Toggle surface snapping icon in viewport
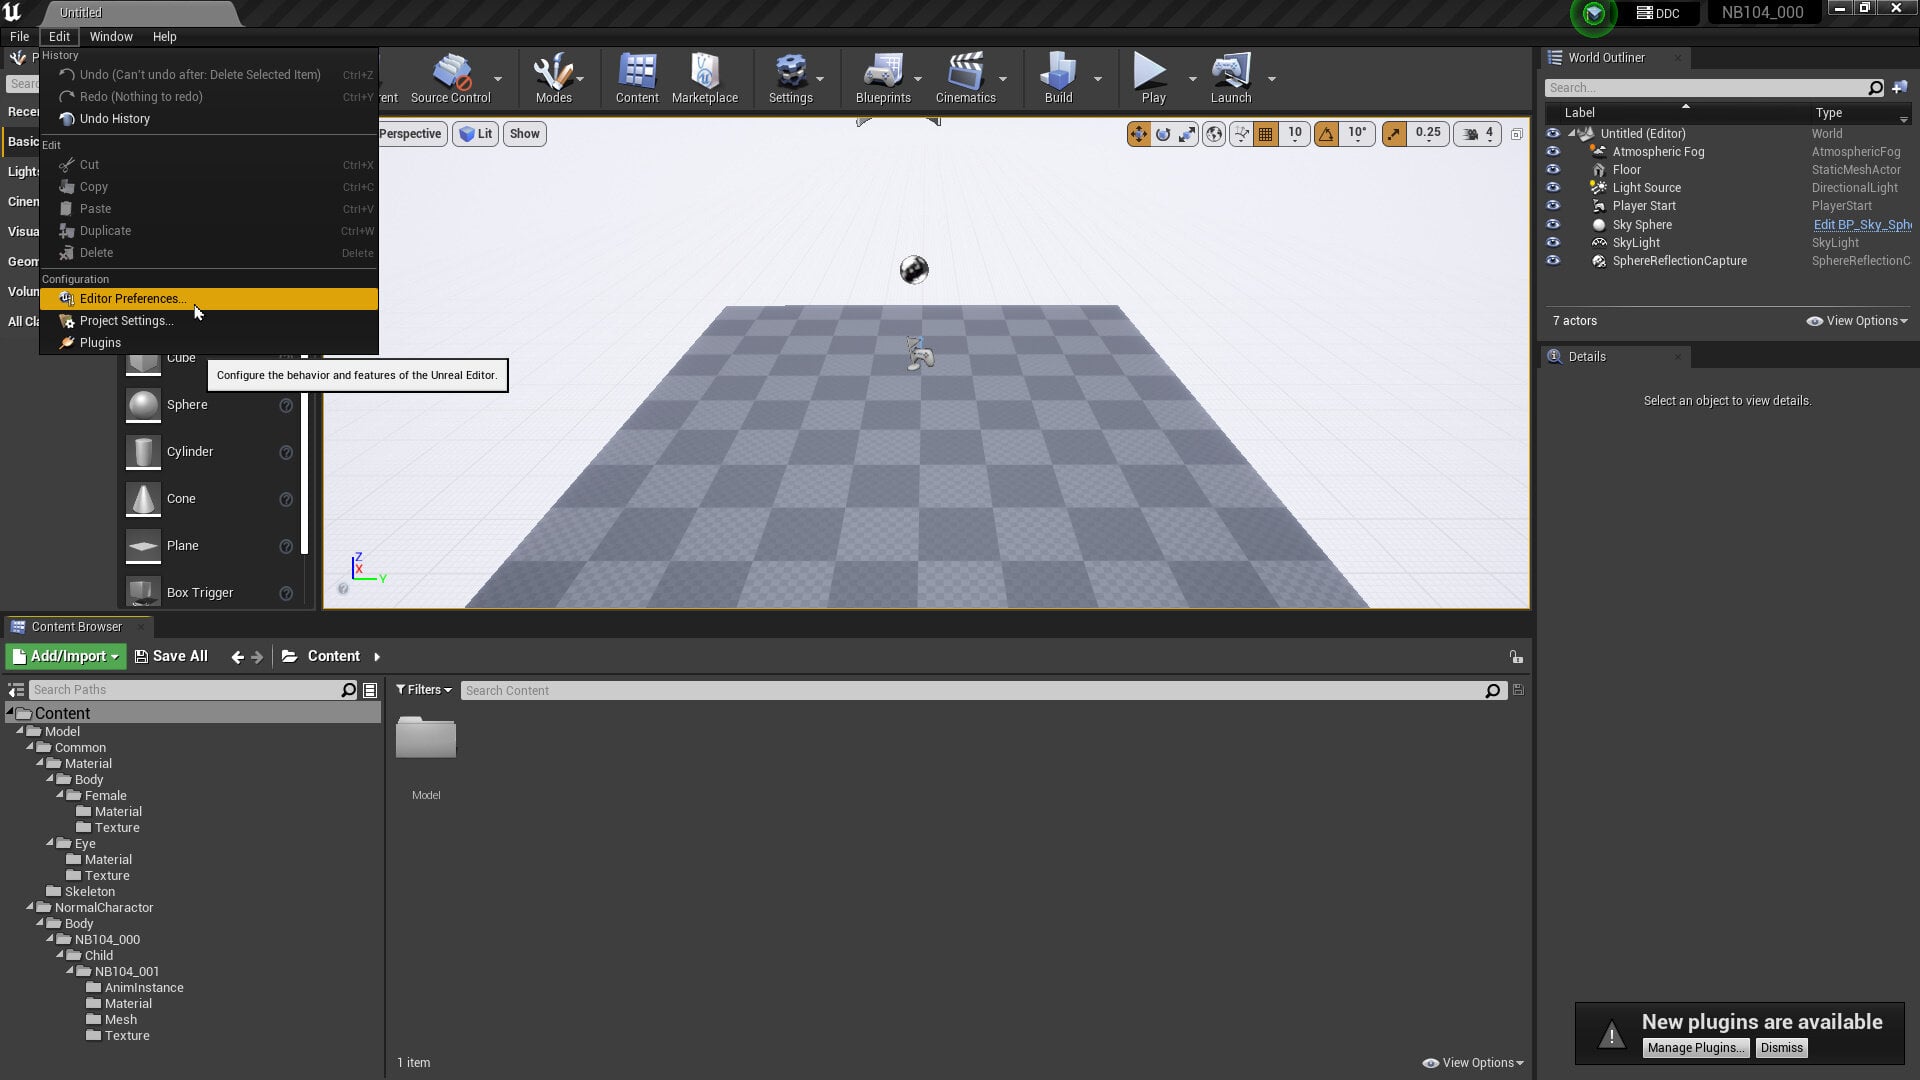The height and width of the screenshot is (1080, 1920). click(1241, 134)
